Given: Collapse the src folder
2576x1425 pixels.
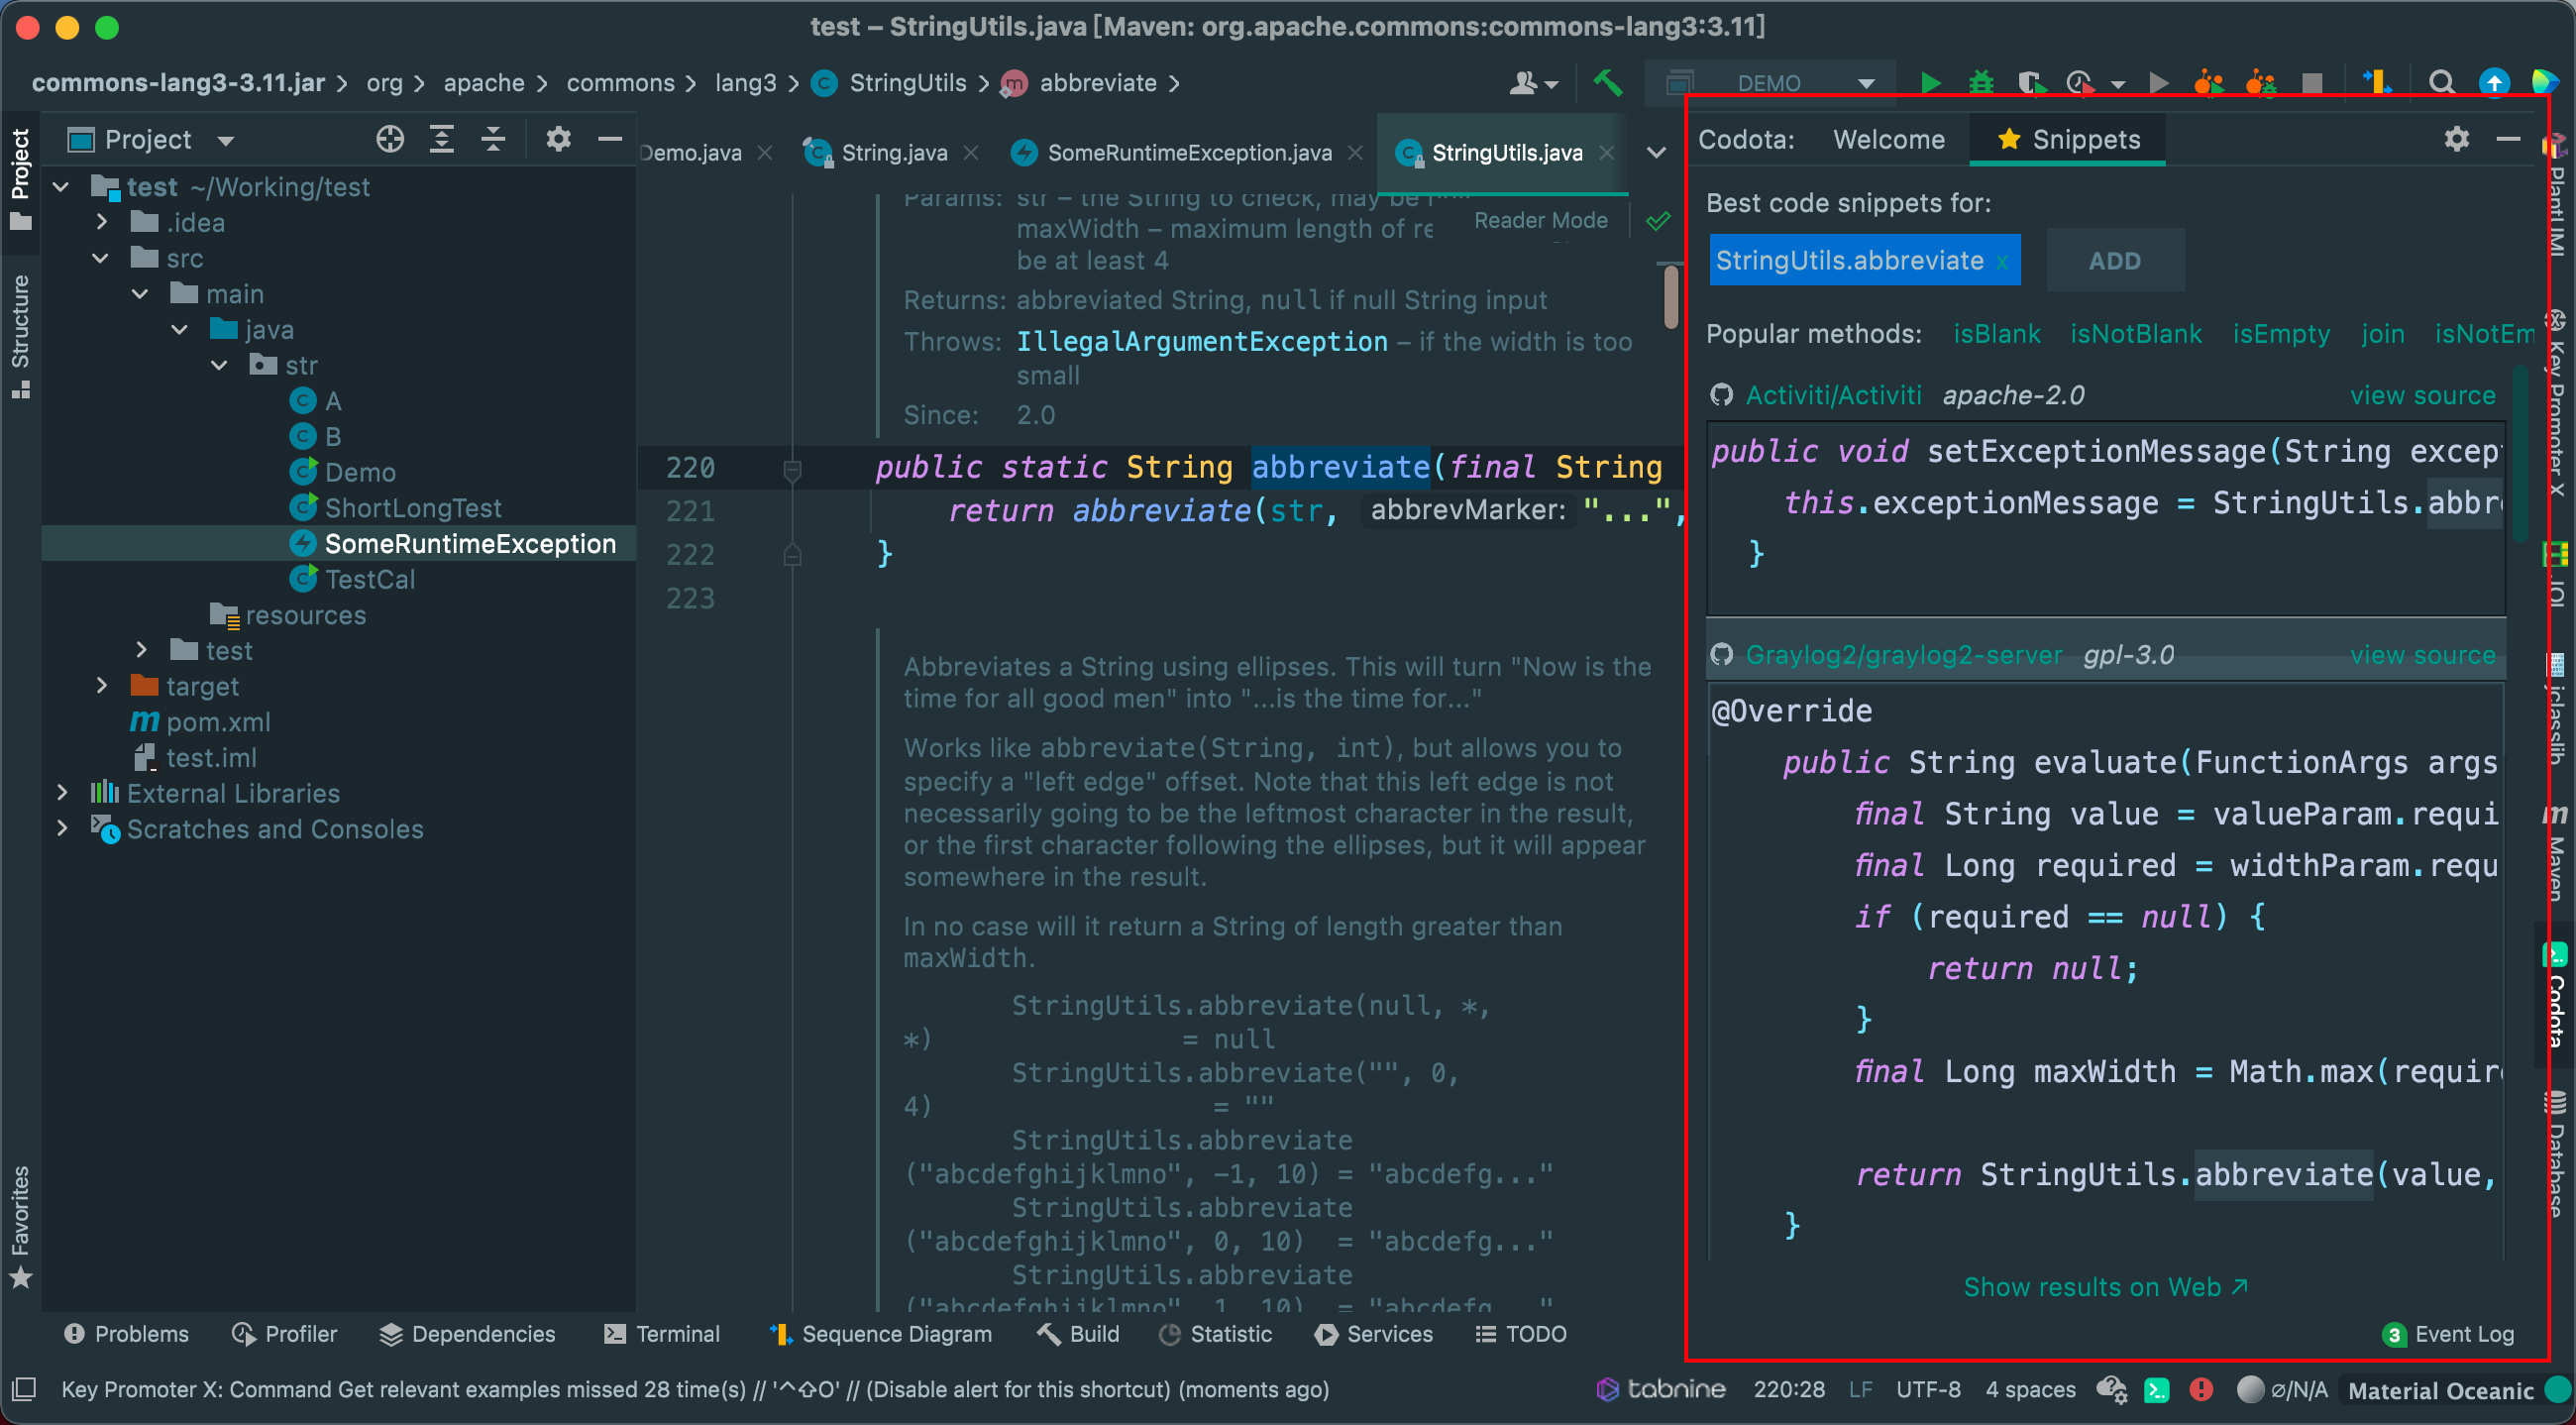Looking at the screenshot, I should pos(101,258).
